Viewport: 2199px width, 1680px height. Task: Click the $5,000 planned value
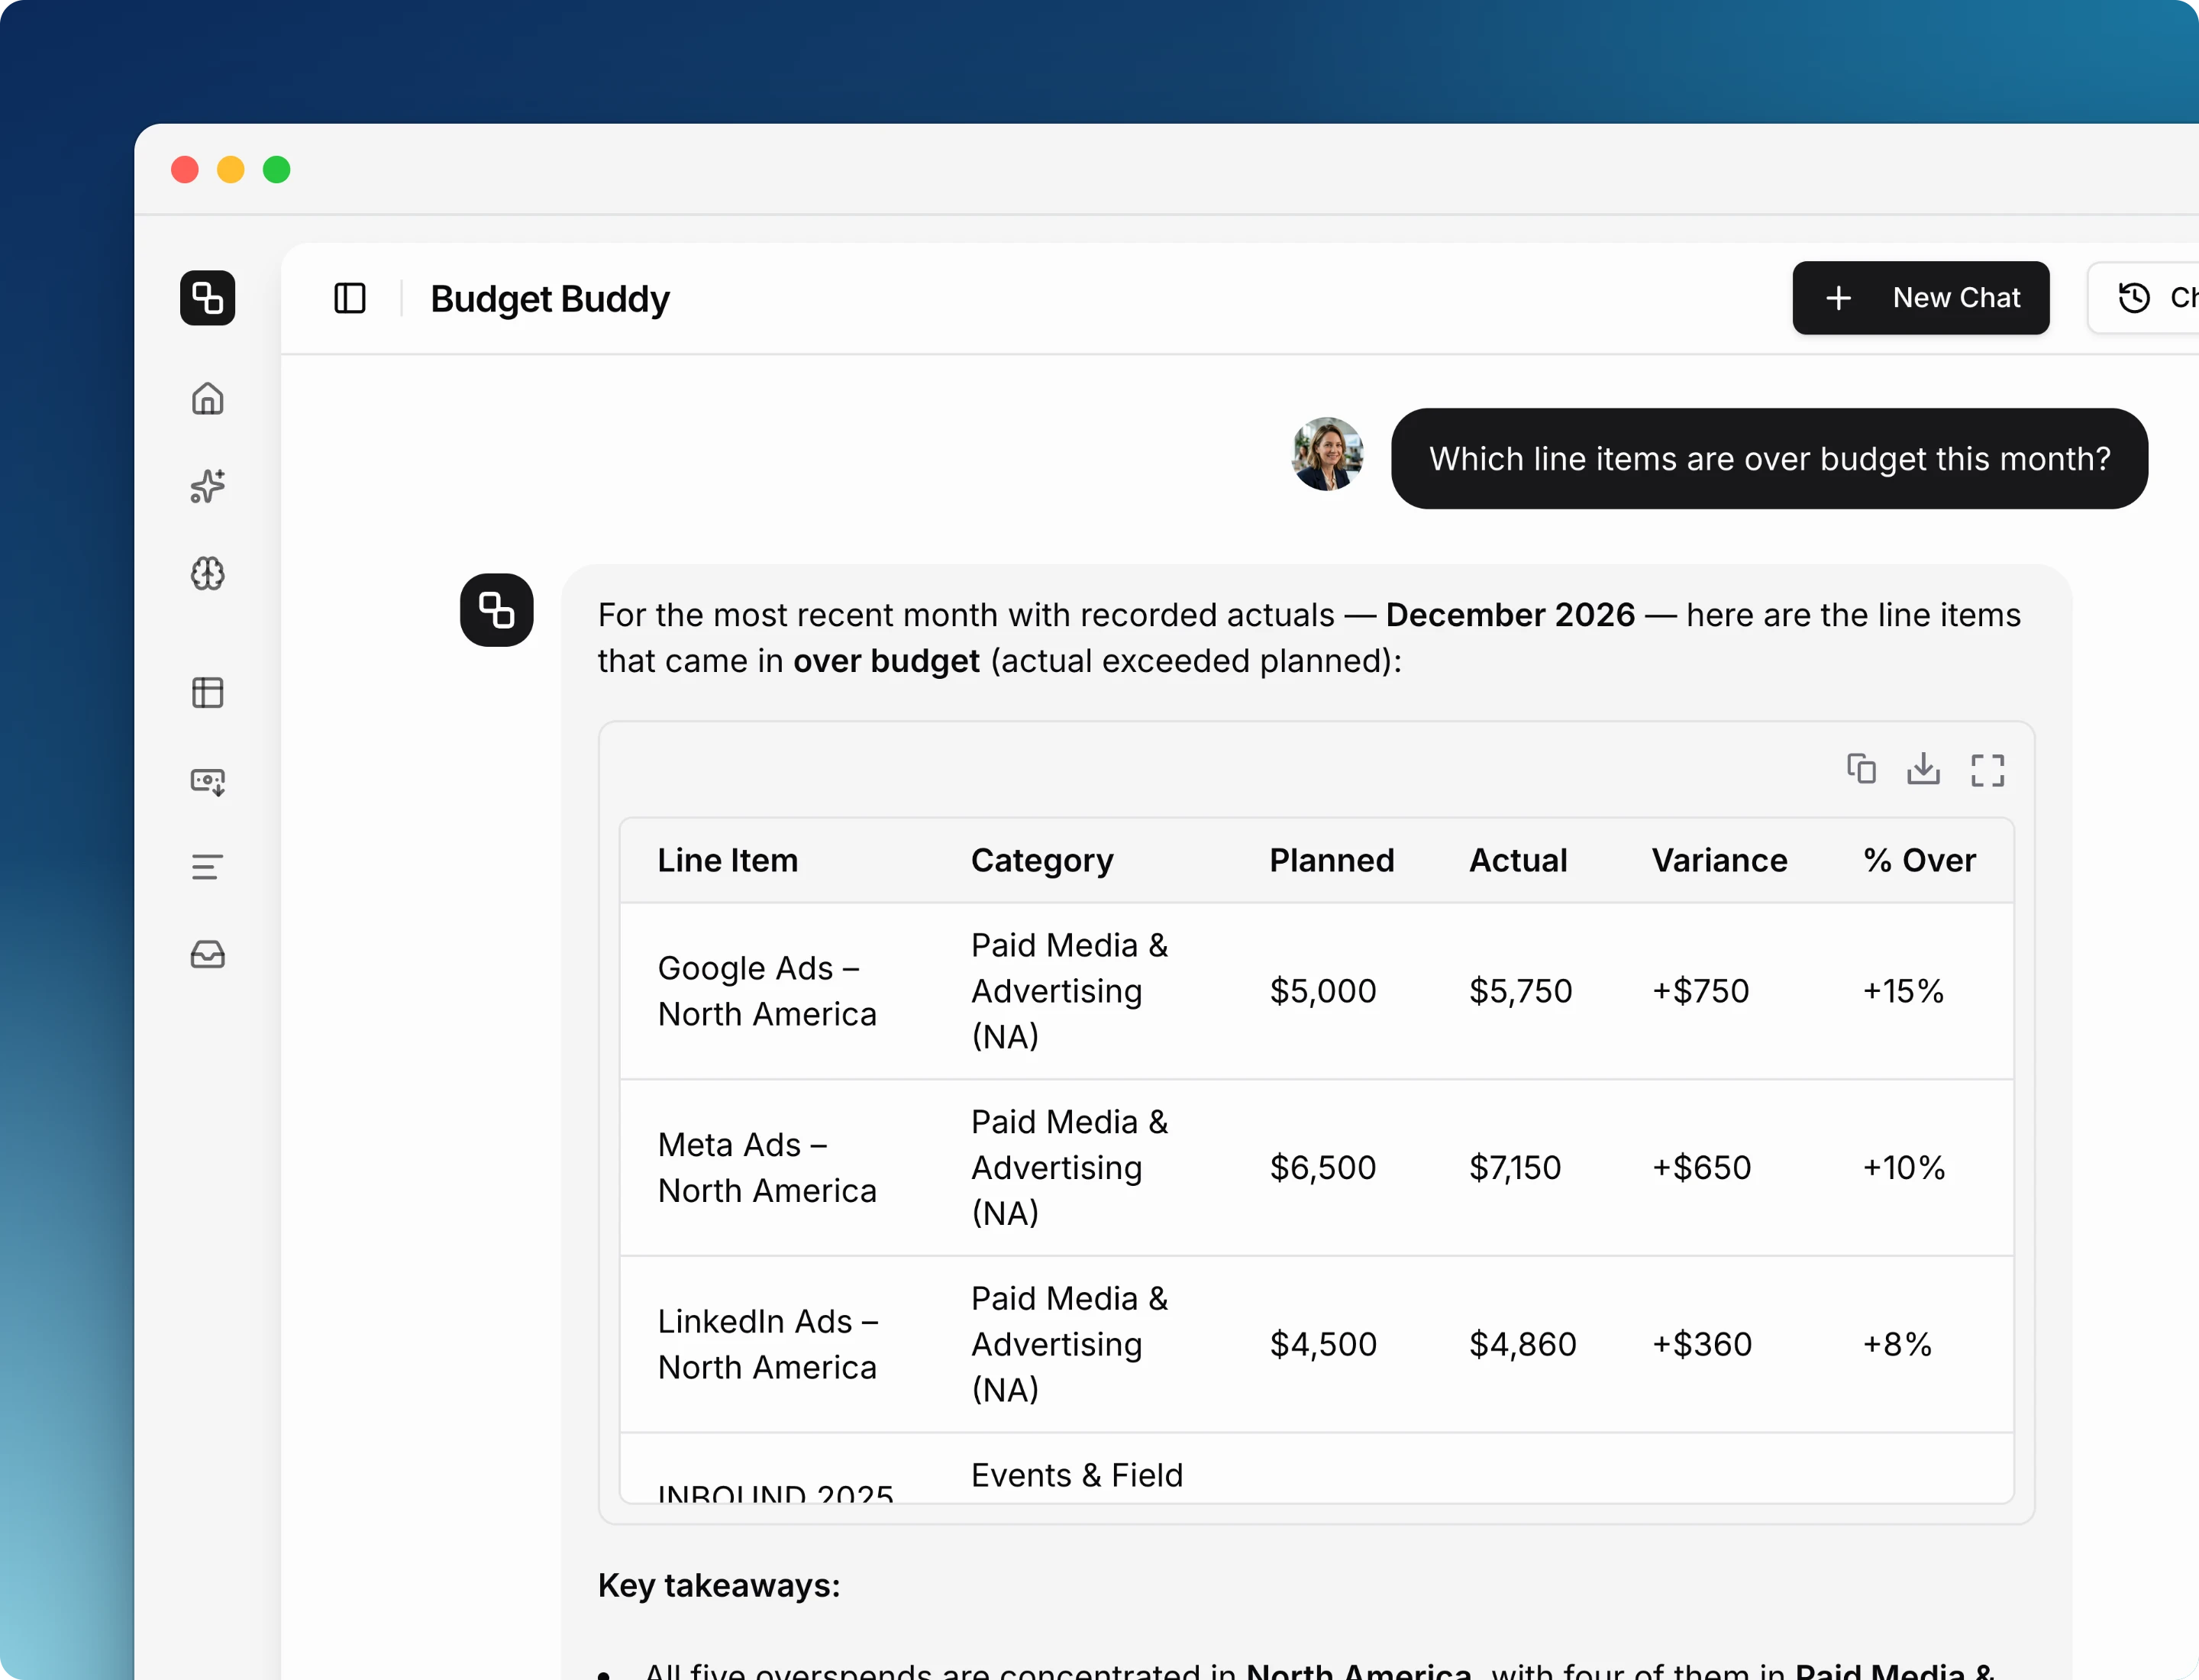tap(1322, 991)
